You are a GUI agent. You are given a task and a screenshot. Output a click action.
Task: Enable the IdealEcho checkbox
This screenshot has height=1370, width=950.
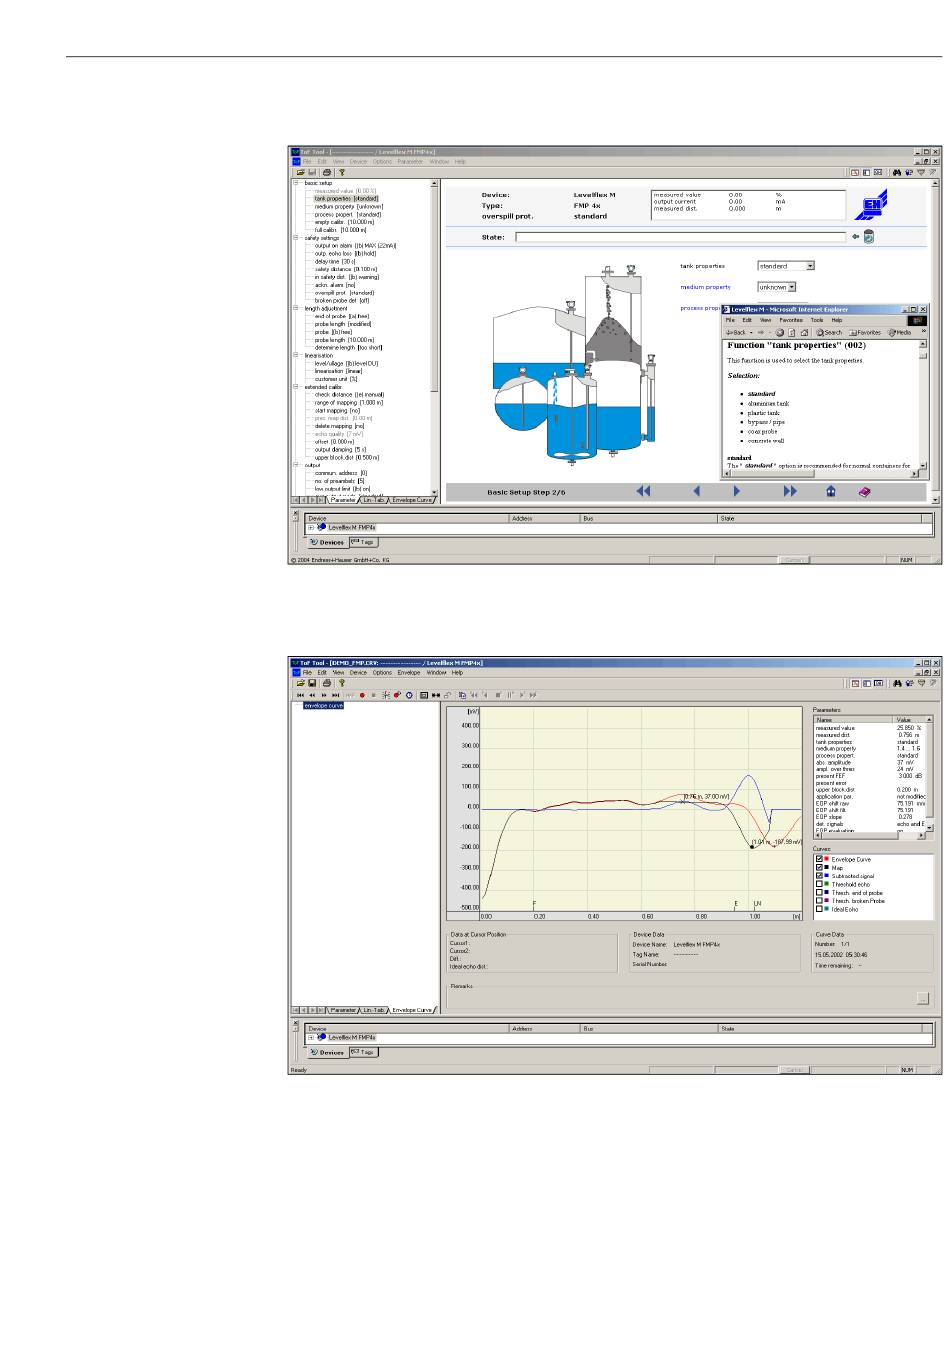click(x=820, y=909)
